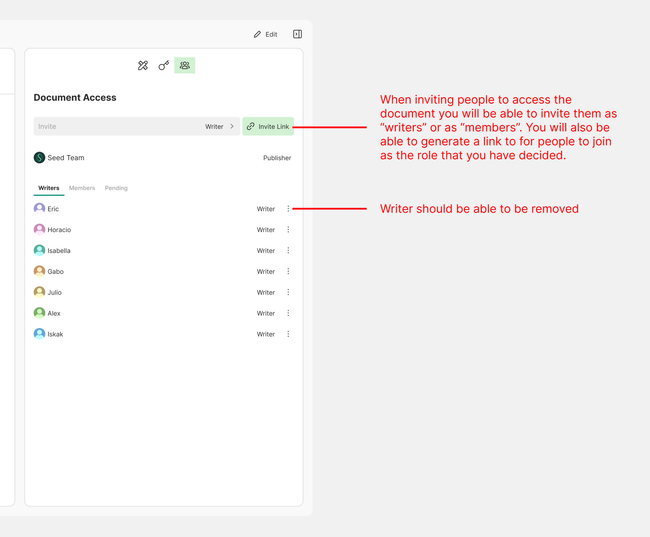Open Gabo's three-dot options menu

[288, 272]
